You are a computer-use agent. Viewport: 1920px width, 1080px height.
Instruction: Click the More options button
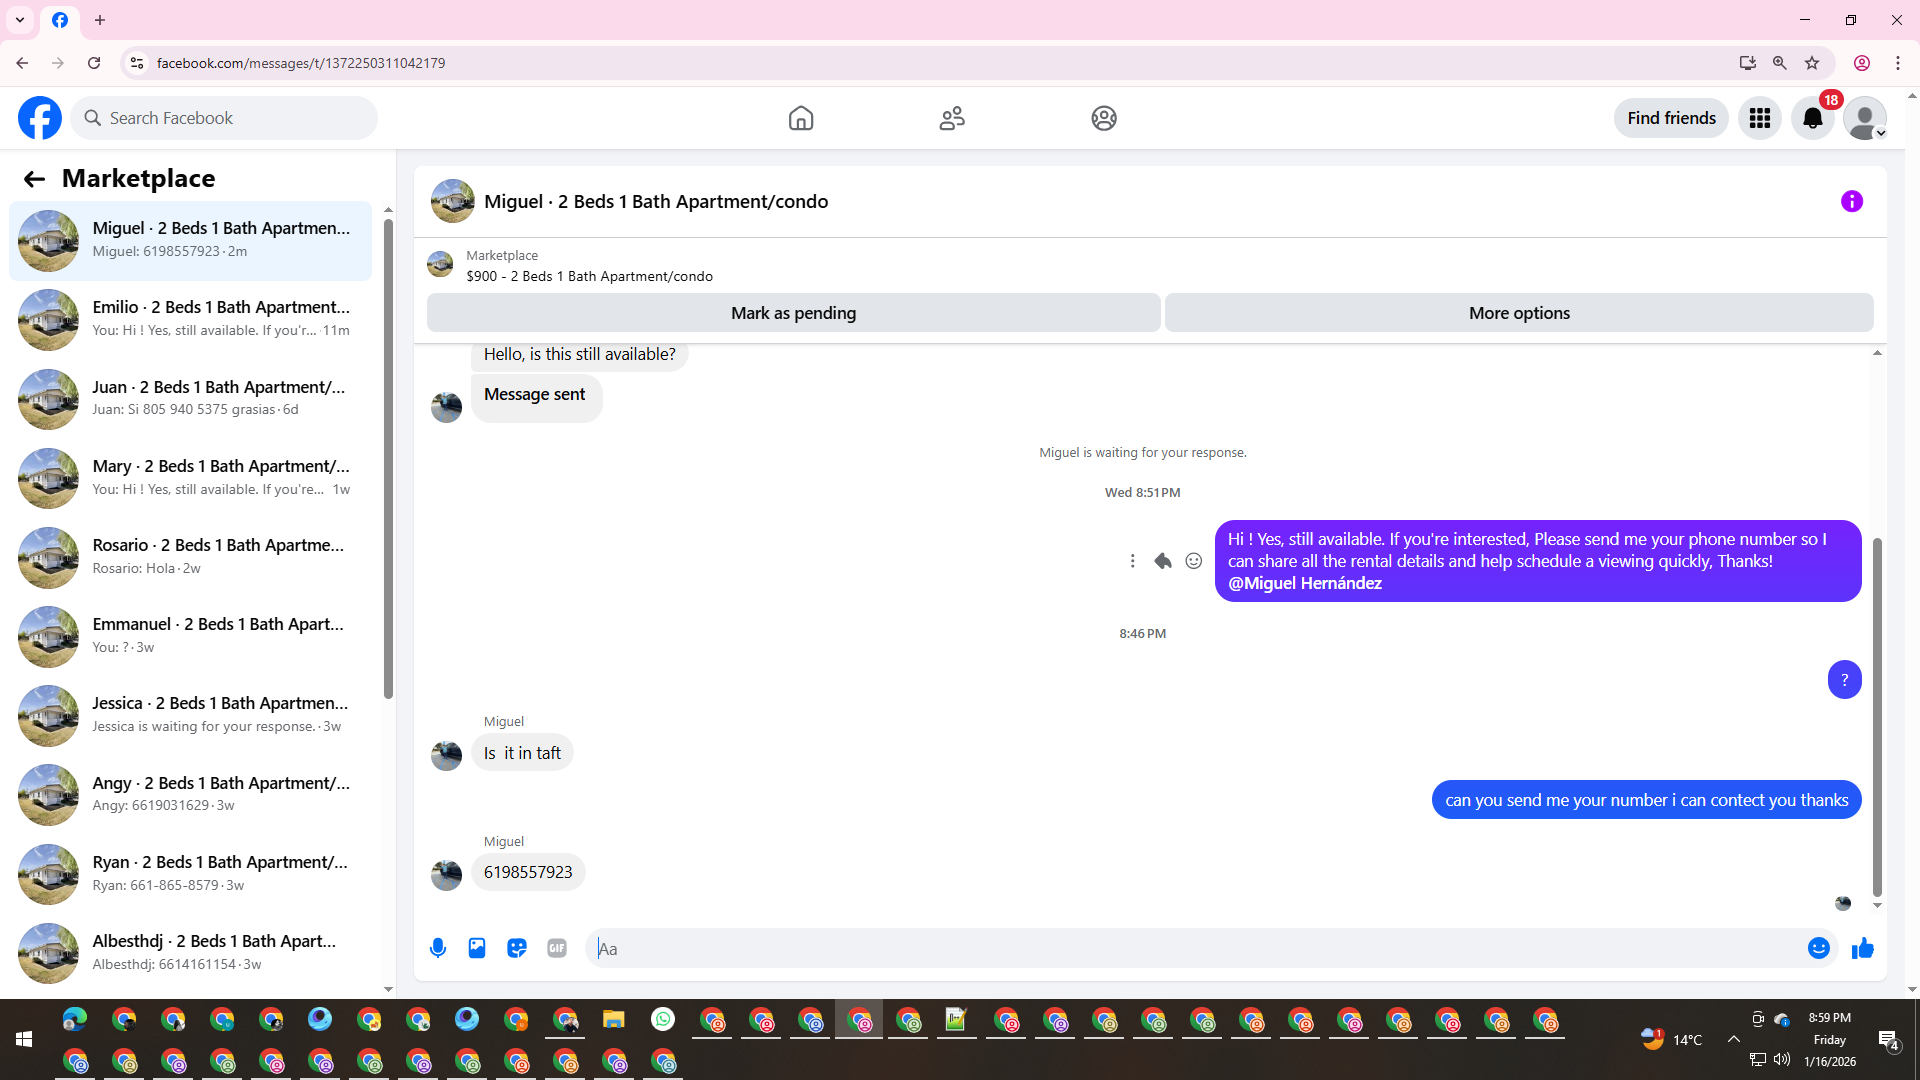(x=1518, y=313)
